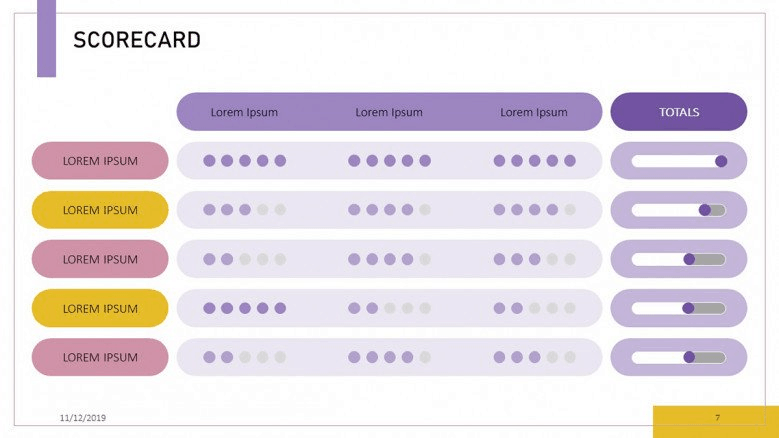Click the date 11/12/2019 in the footer
Viewport: 779px width, 438px height.
pos(82,418)
